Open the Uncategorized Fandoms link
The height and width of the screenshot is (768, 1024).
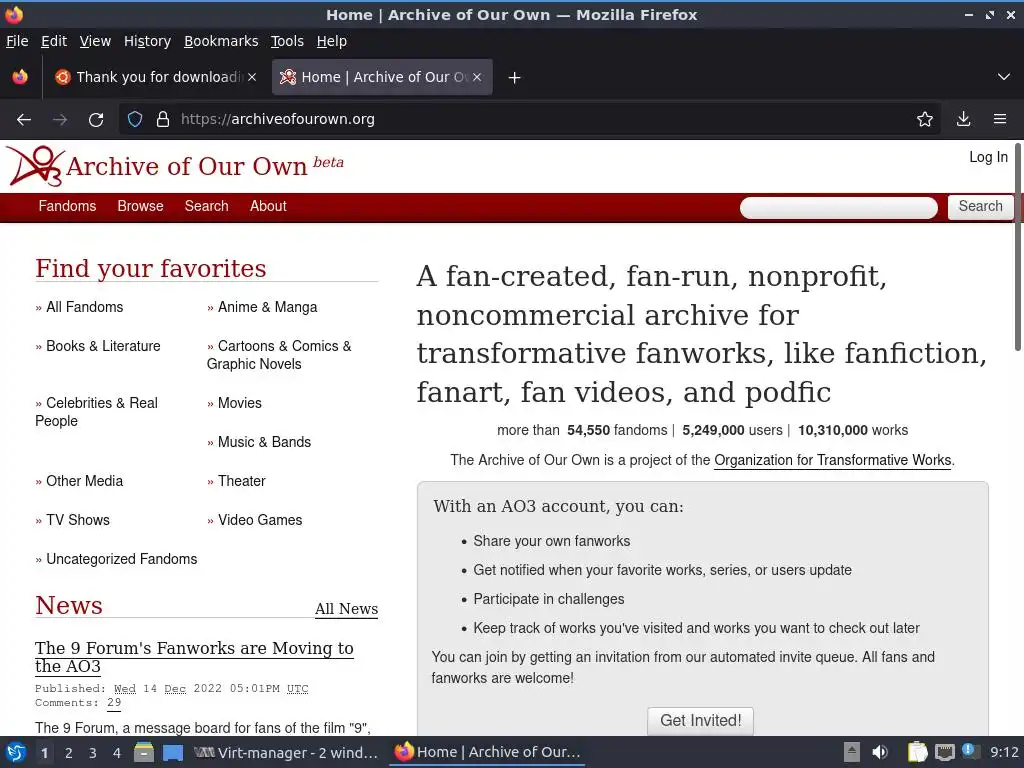(x=121, y=560)
